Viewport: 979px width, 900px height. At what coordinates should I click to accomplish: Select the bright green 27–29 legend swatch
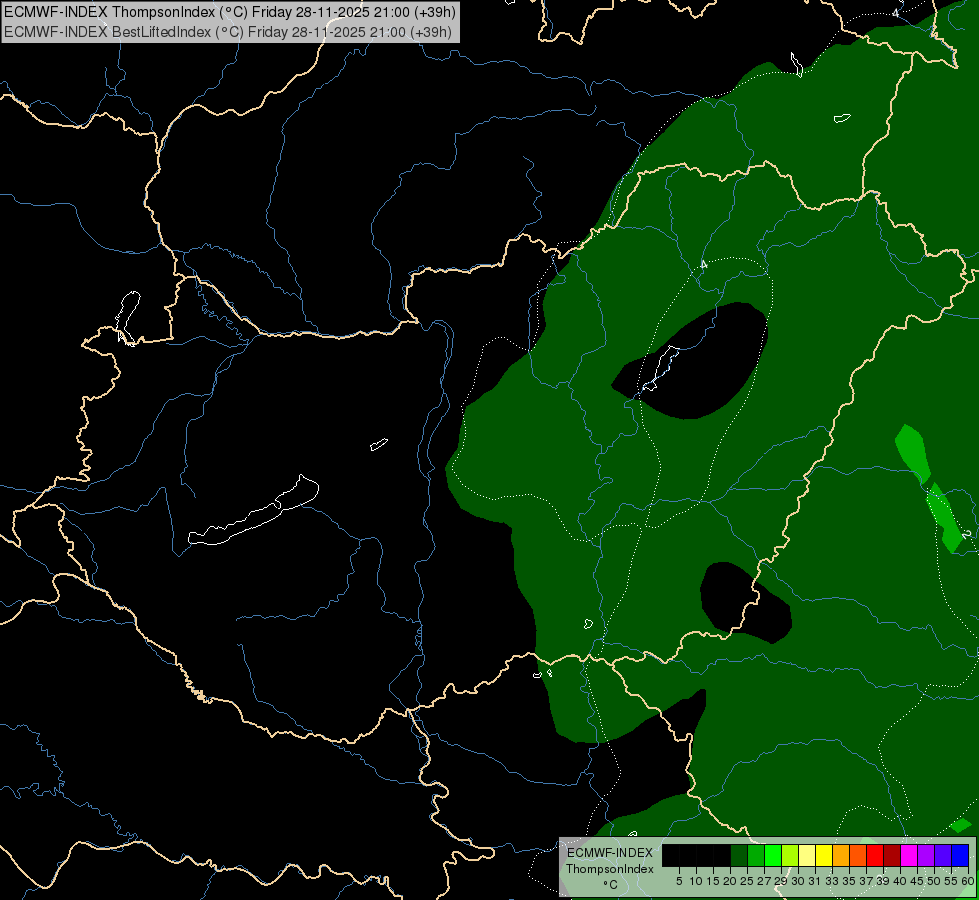(x=773, y=855)
